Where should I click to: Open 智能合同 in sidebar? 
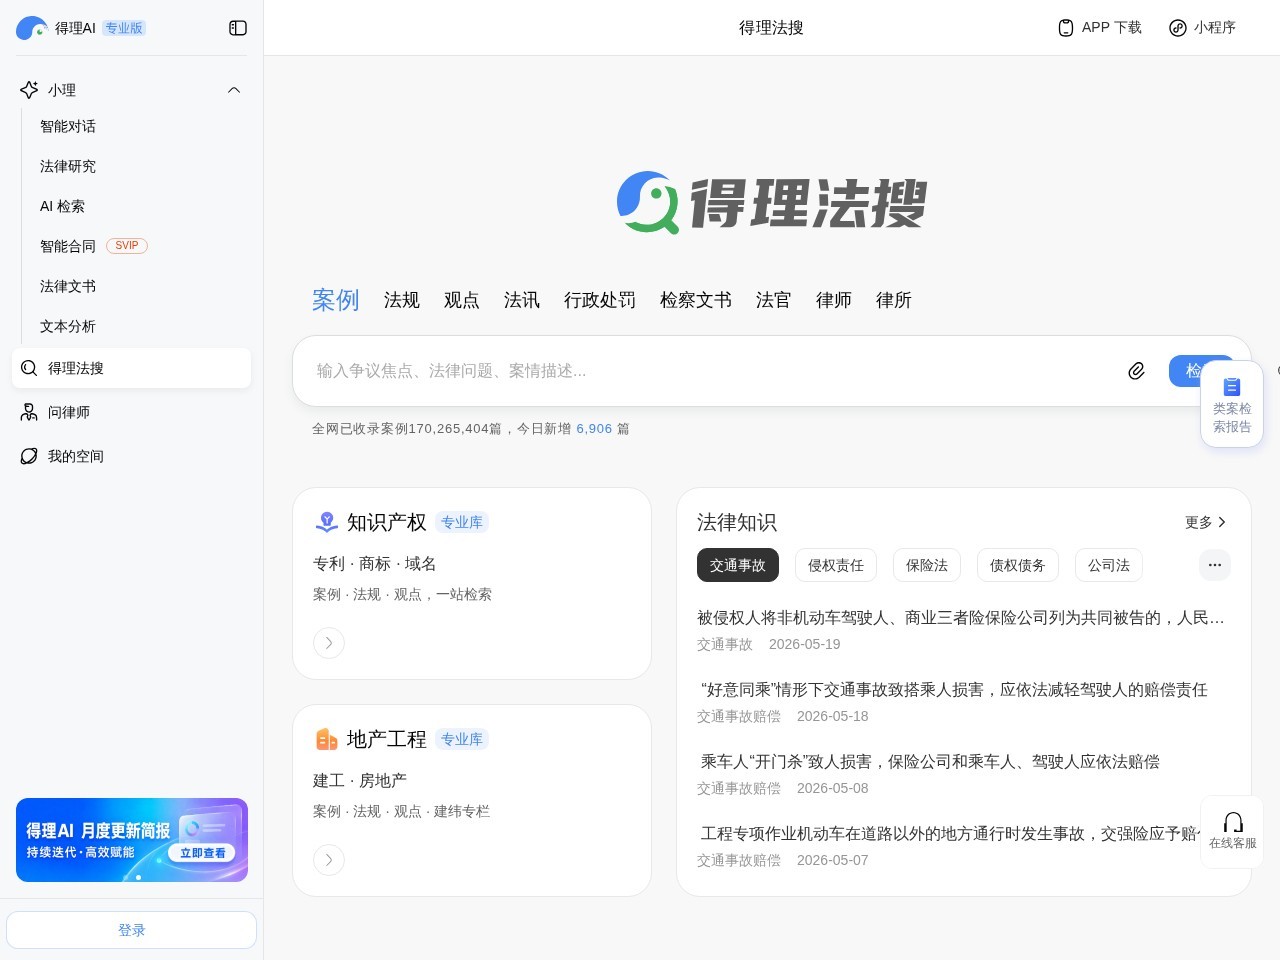(68, 246)
